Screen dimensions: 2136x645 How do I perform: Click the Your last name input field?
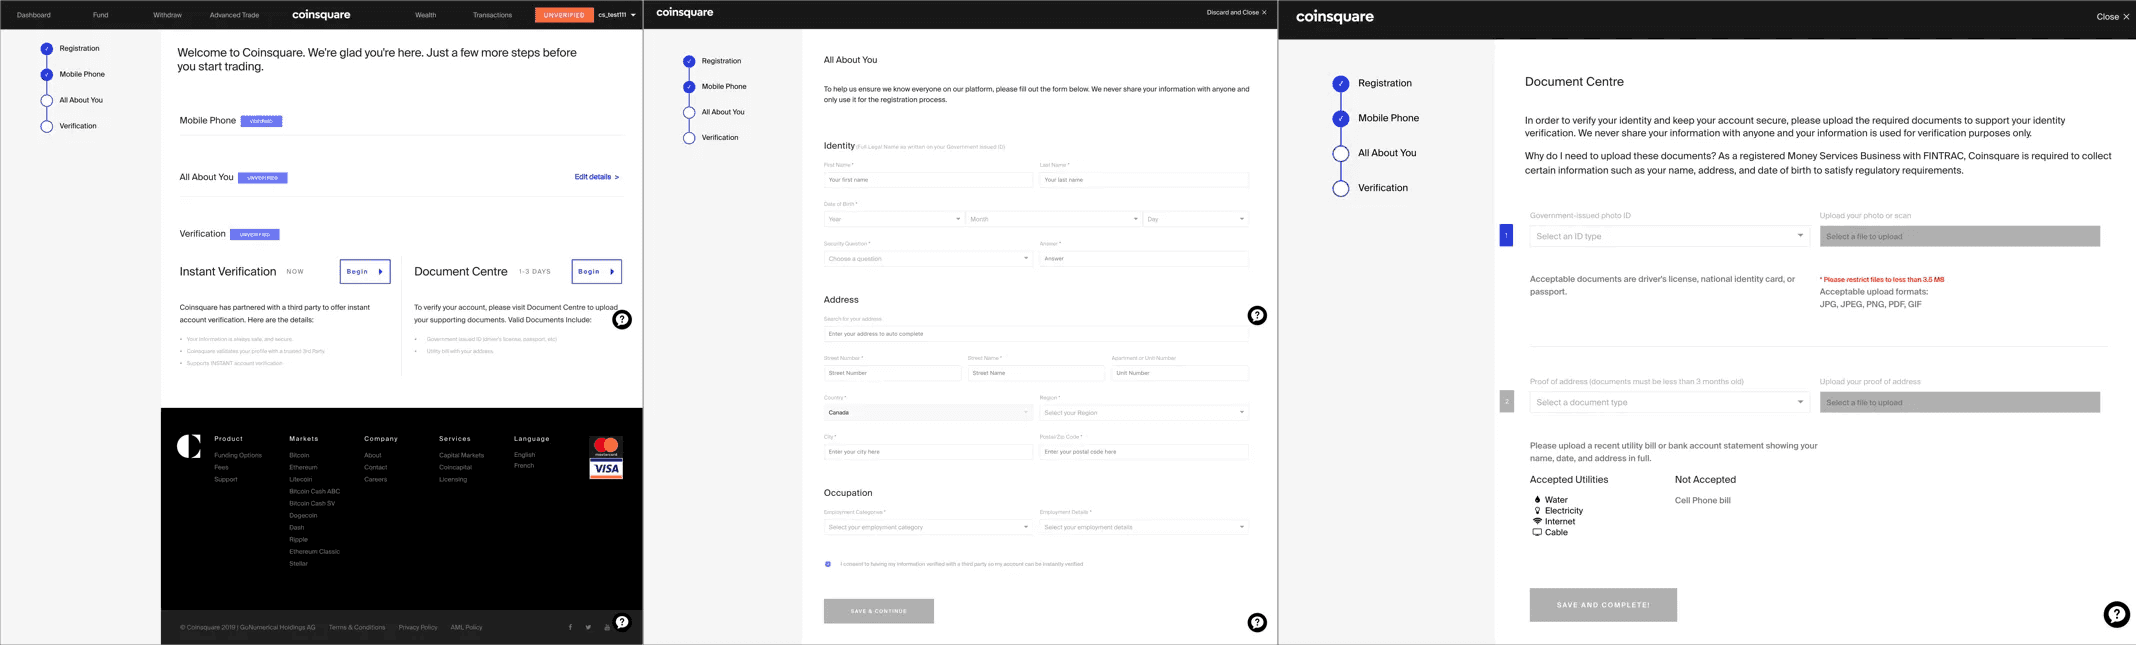tap(1143, 181)
